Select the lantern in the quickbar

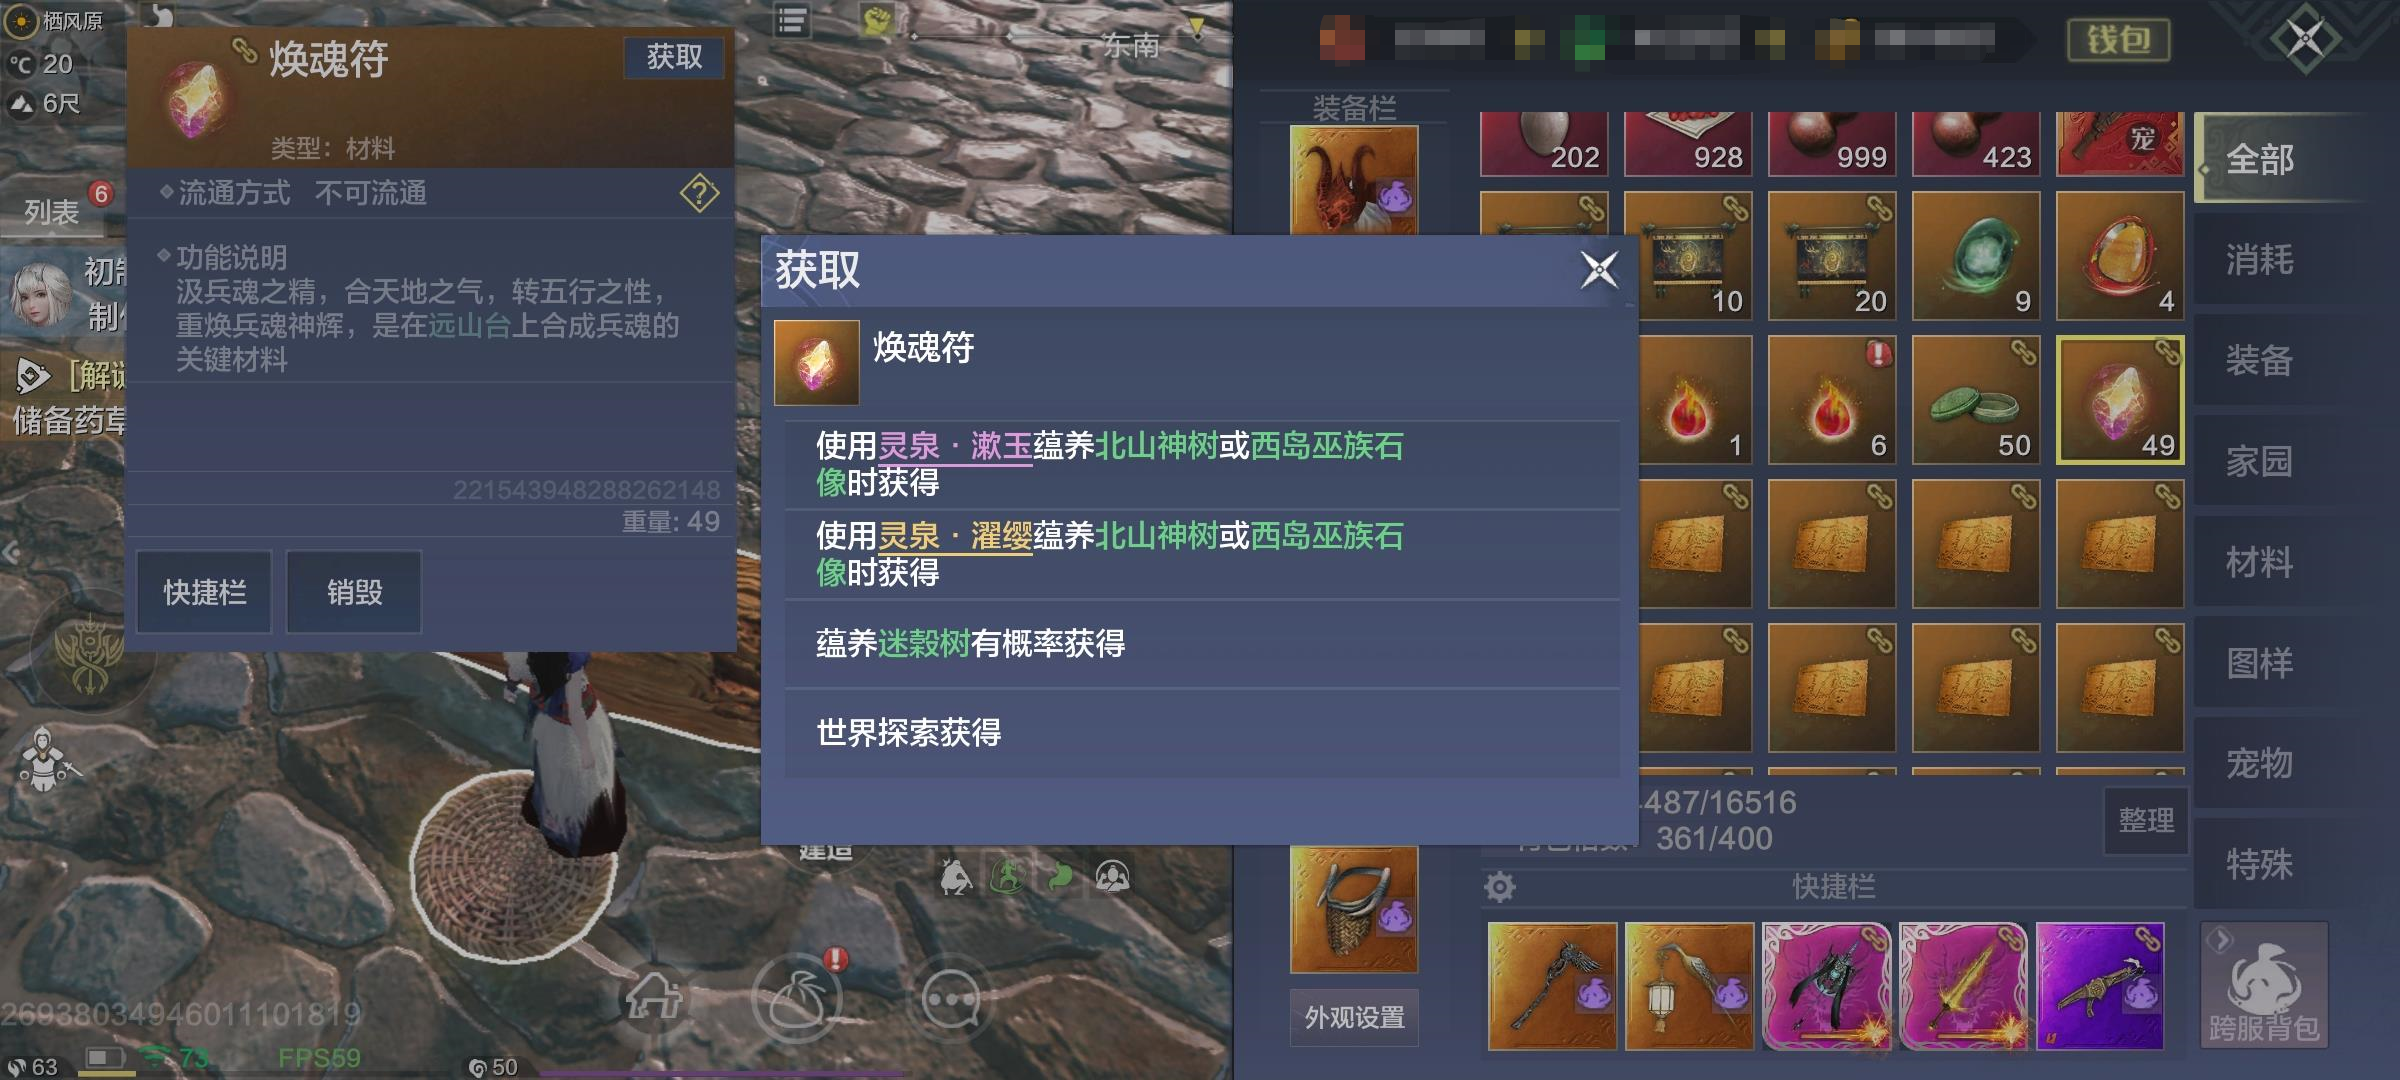point(1689,986)
